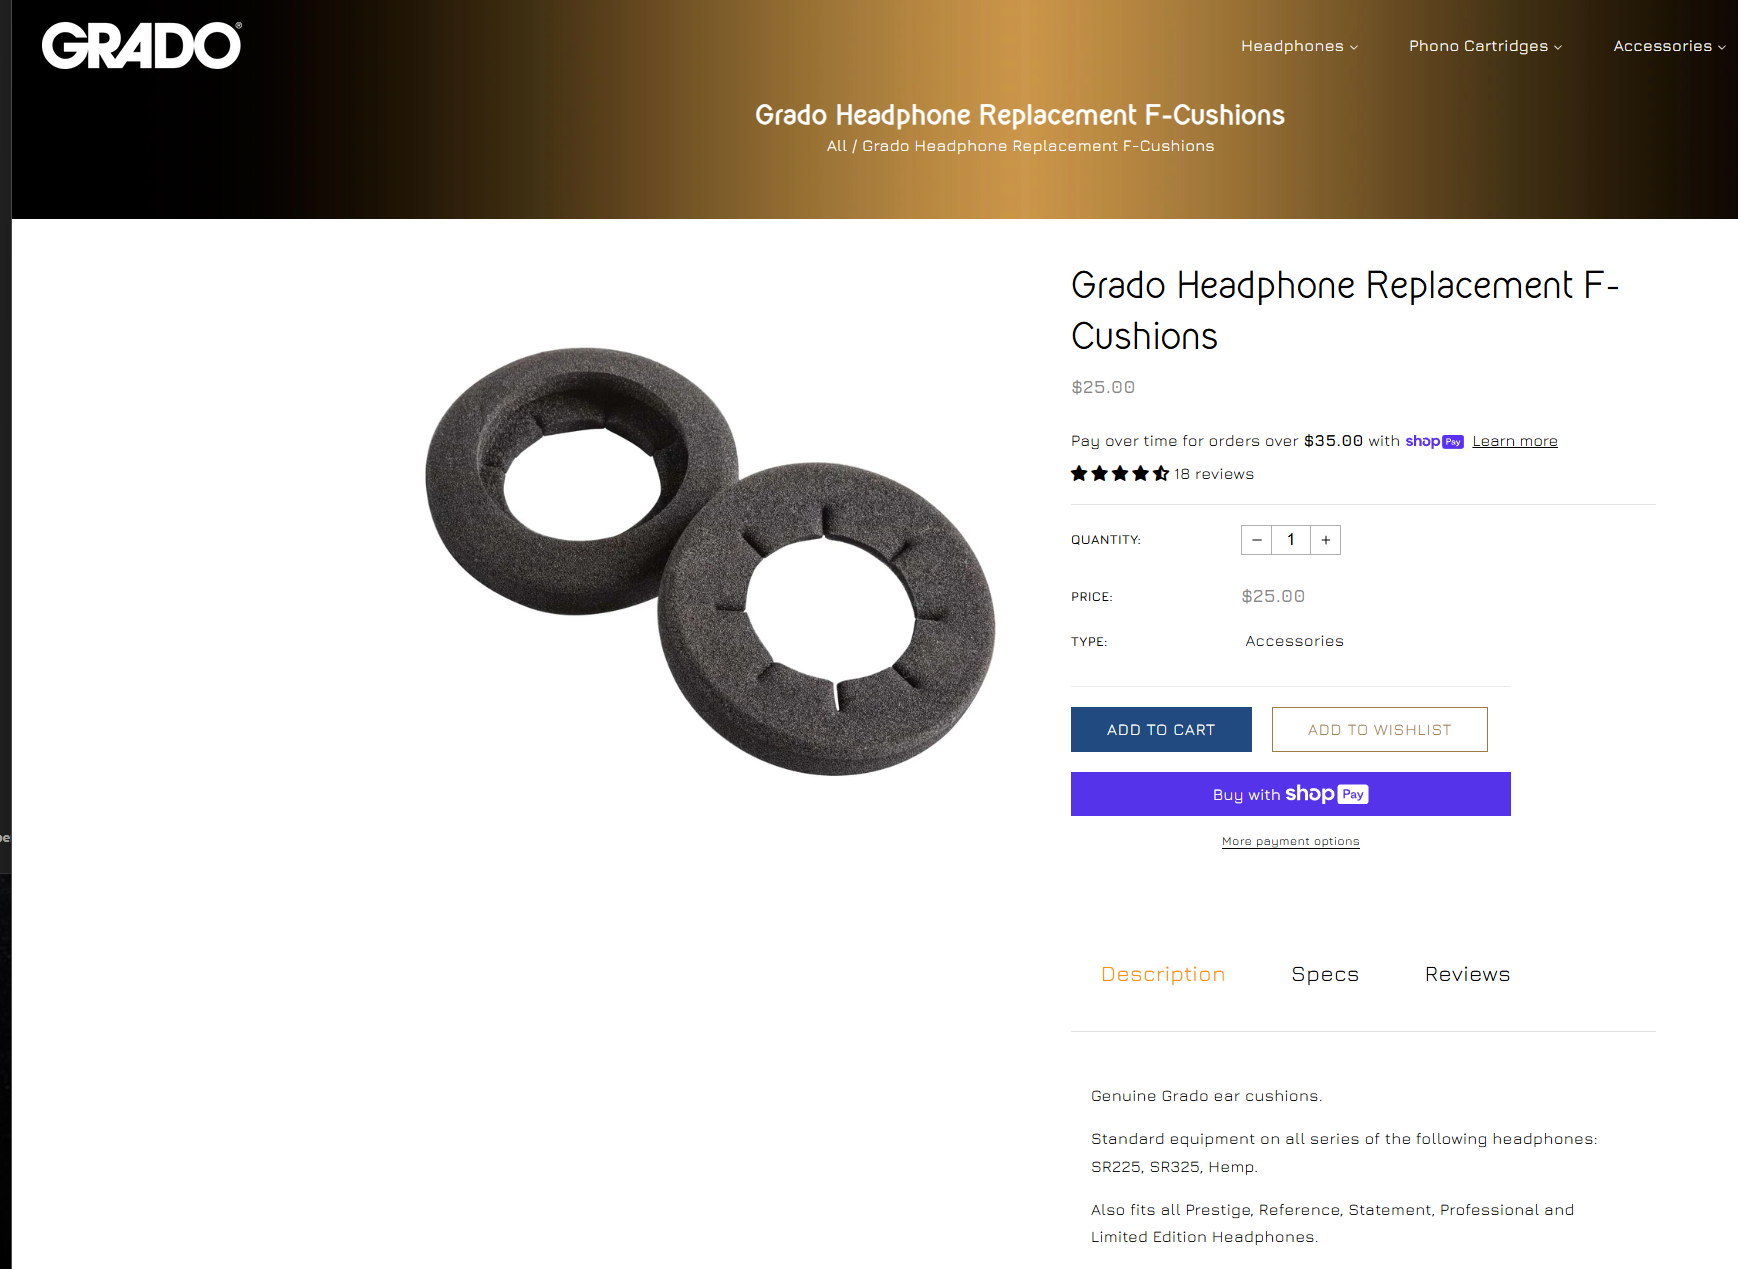The image size is (1738, 1269).
Task: Increase quantity with the plus button
Action: tap(1325, 540)
